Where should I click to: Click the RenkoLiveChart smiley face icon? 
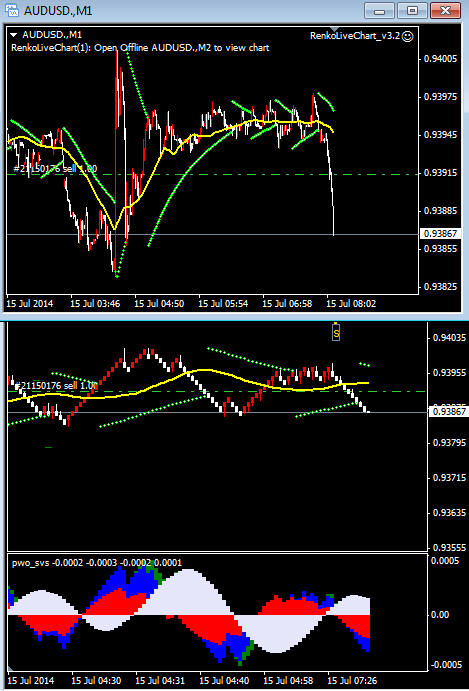pyautogui.click(x=408, y=37)
